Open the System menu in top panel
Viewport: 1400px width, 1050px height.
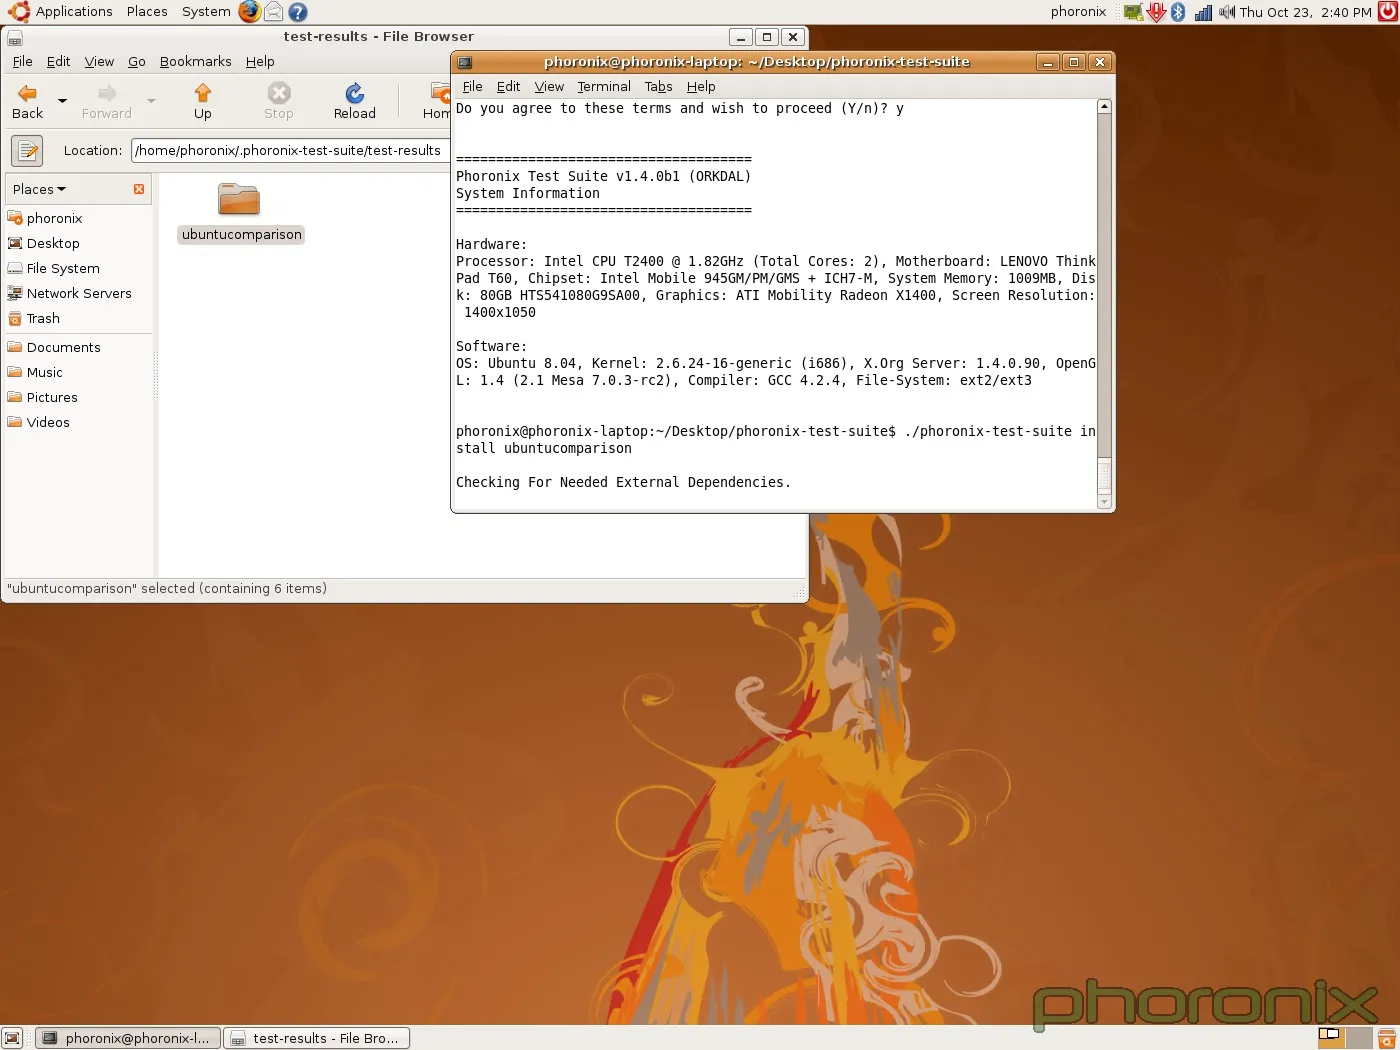pos(206,12)
